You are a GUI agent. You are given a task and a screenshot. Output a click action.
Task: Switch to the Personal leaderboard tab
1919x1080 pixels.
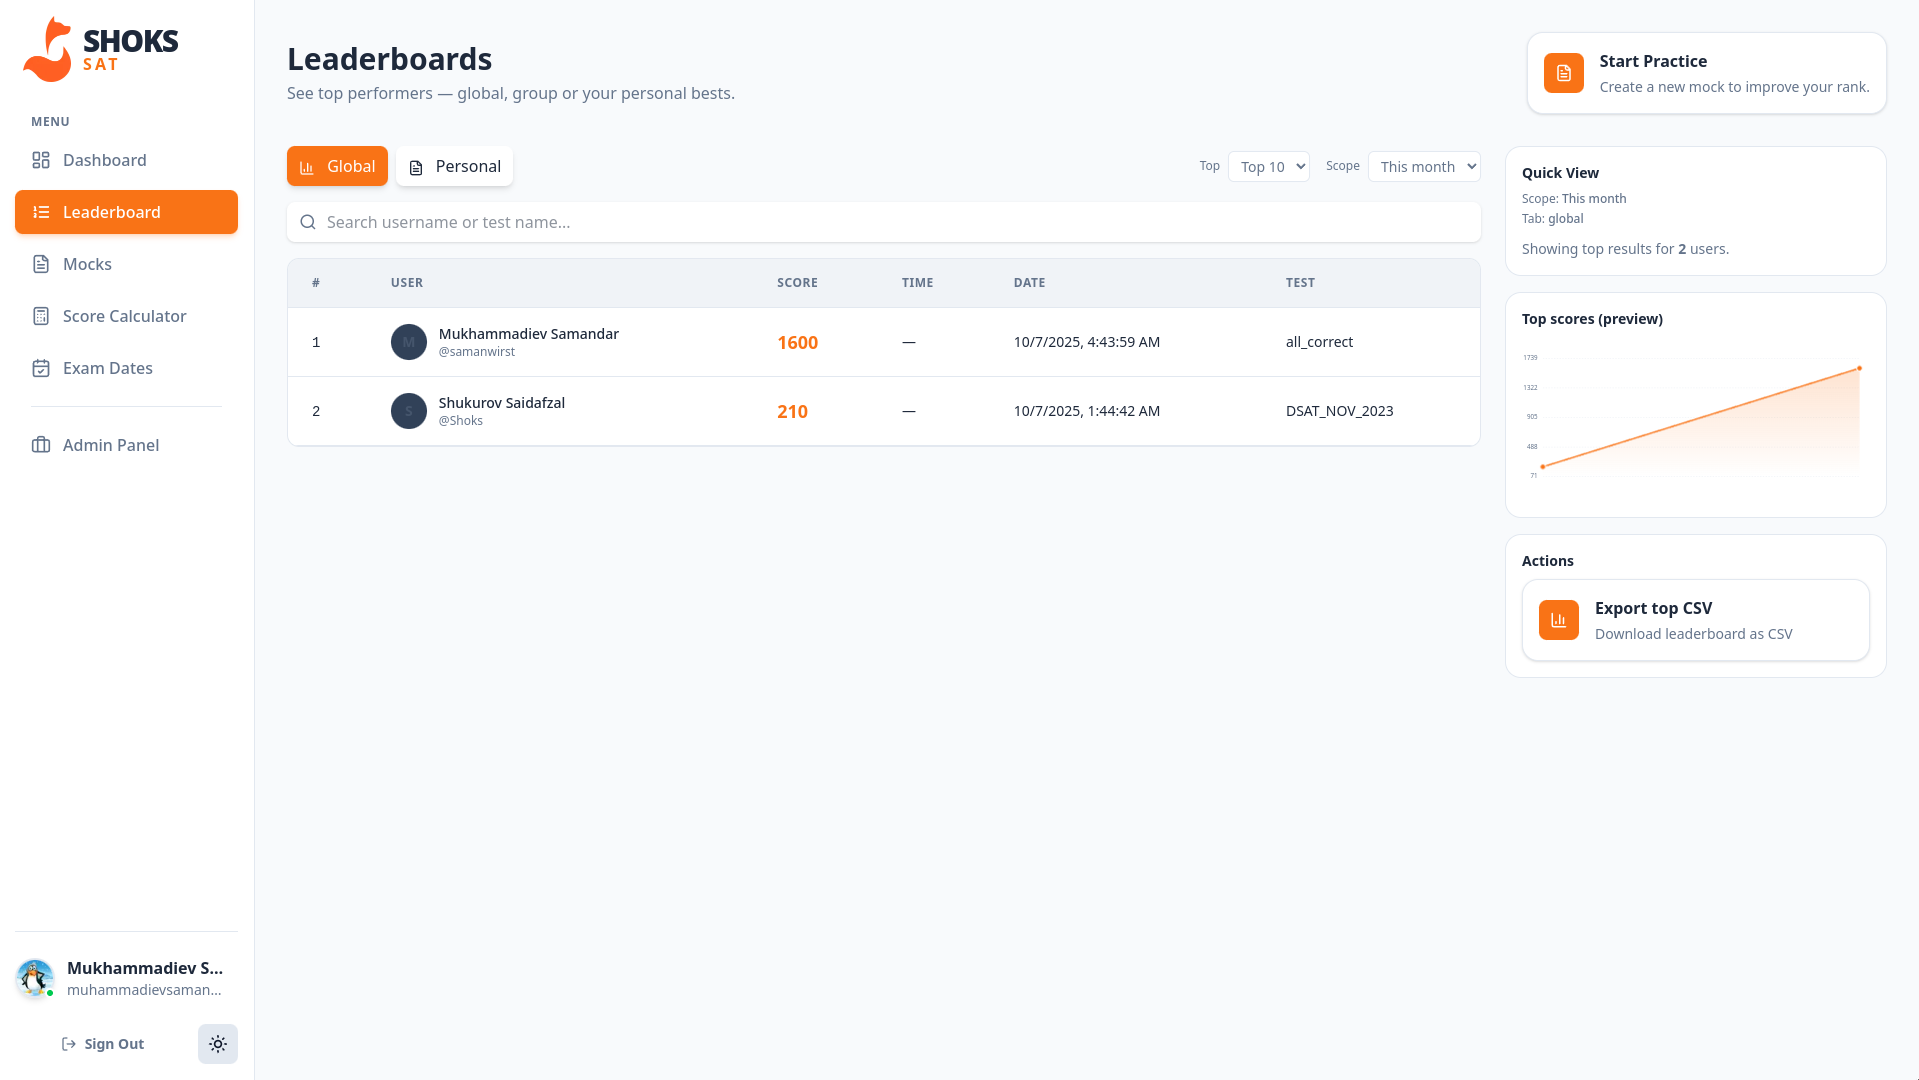[x=454, y=166]
